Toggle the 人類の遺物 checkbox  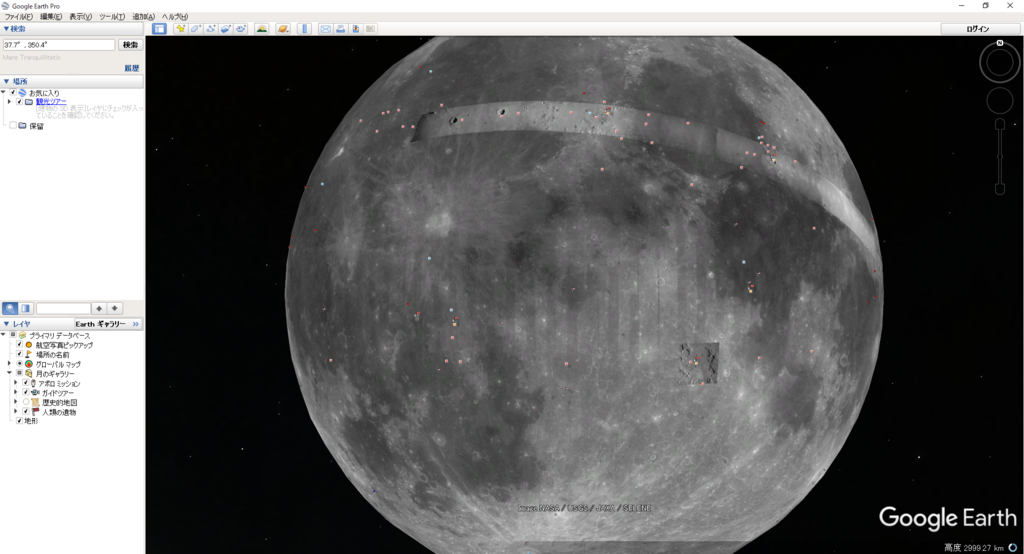26,412
